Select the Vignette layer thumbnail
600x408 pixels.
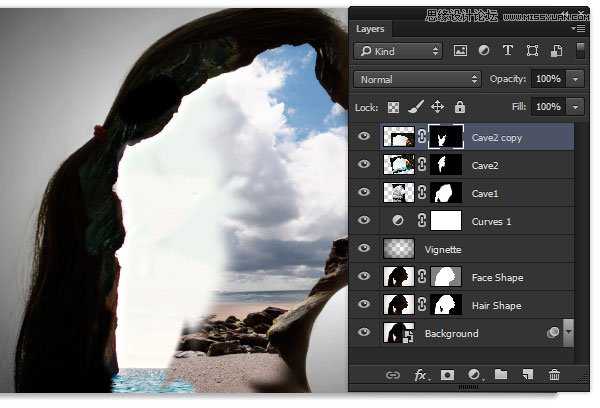pyautogui.click(x=399, y=248)
